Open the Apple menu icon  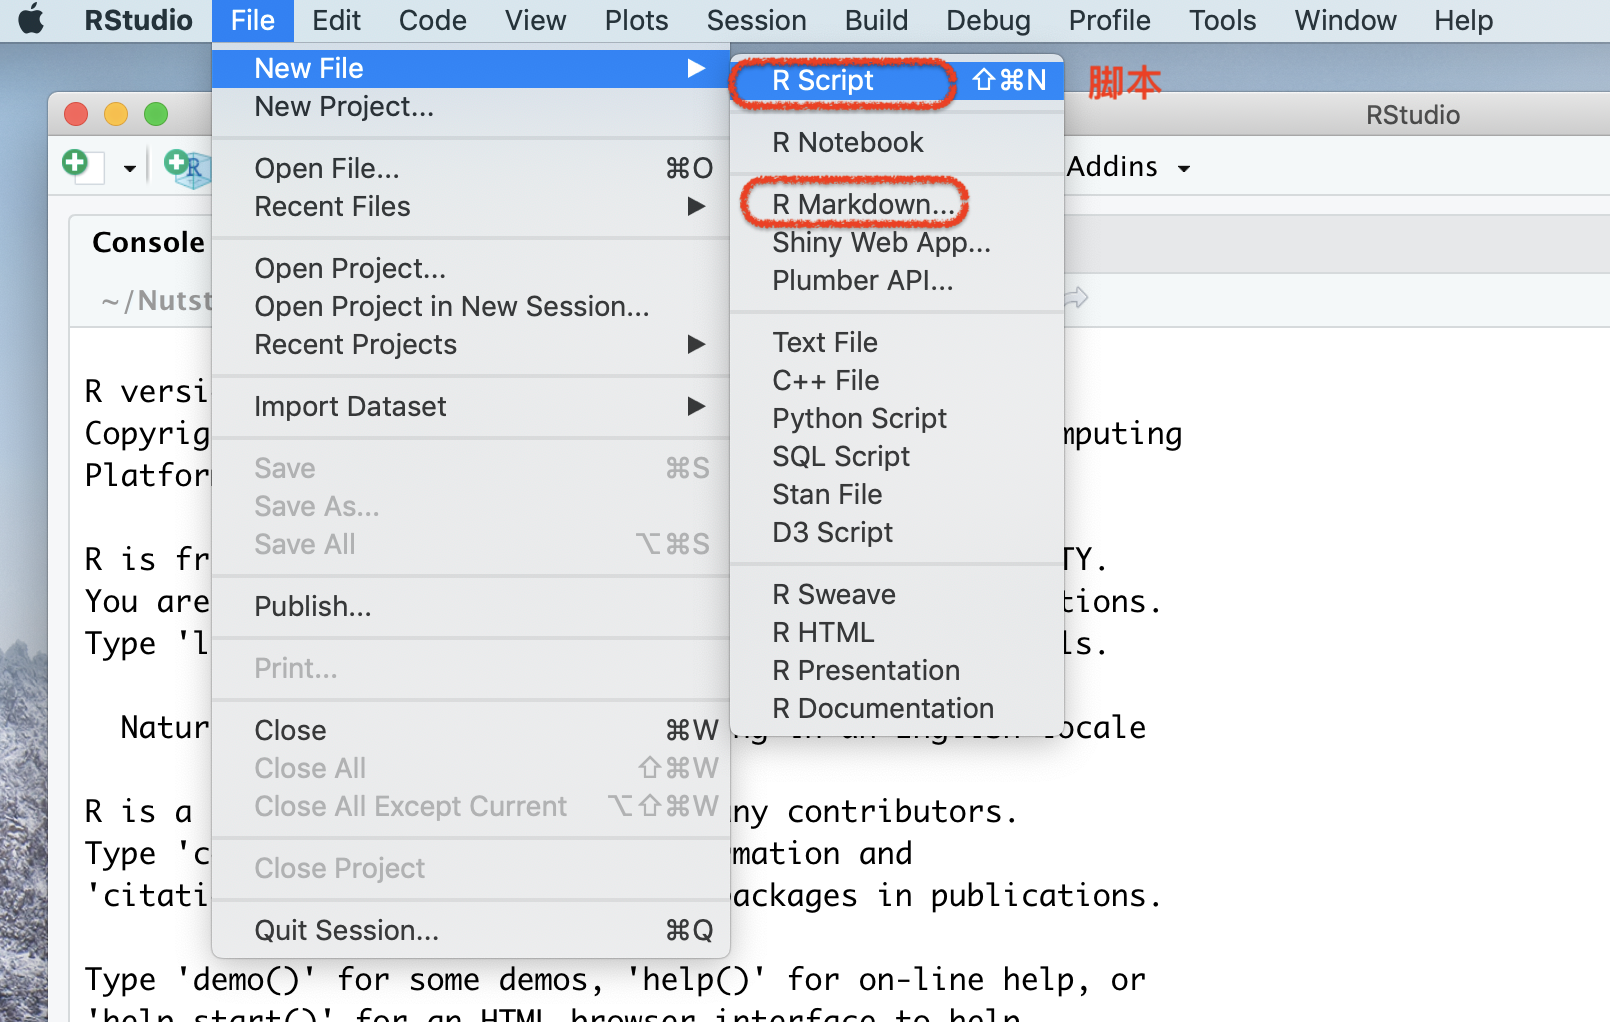point(32,19)
